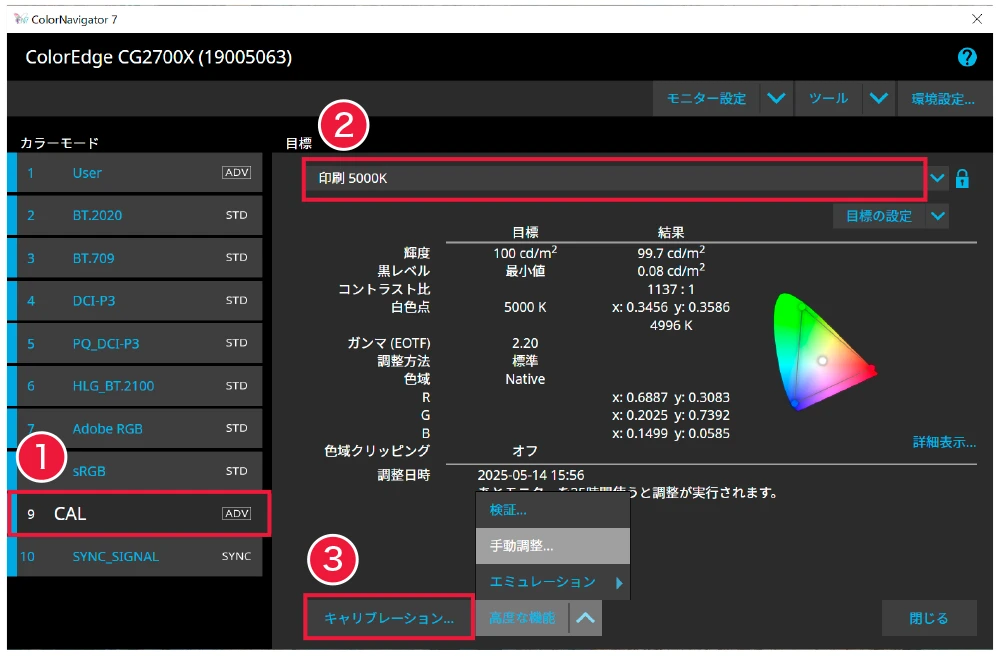Open 詳細表示... details link
The image size is (1000, 657).
point(944,442)
